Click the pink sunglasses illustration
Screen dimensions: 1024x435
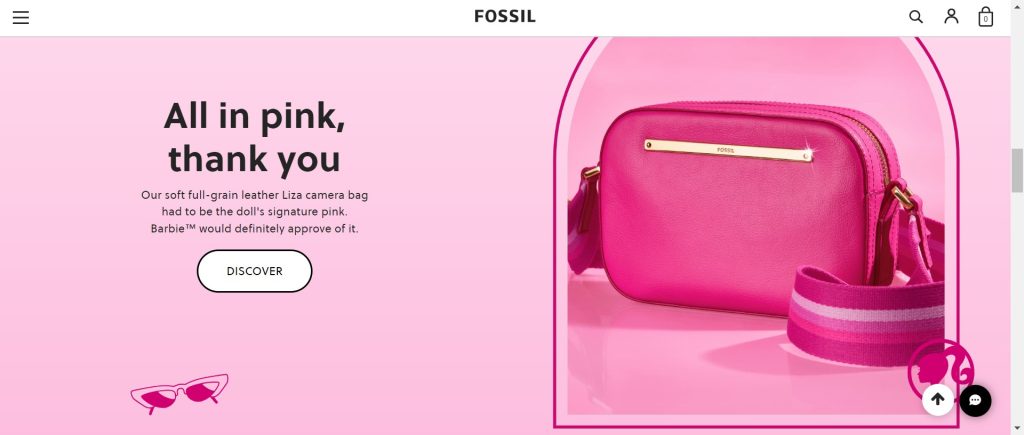click(180, 393)
